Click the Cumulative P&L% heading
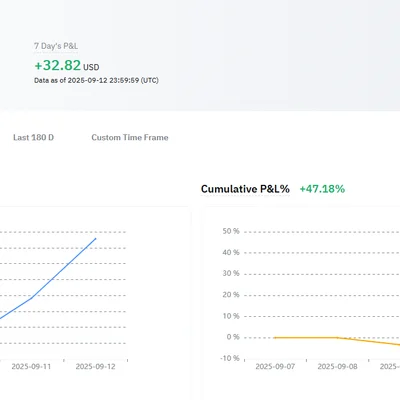 [245, 189]
